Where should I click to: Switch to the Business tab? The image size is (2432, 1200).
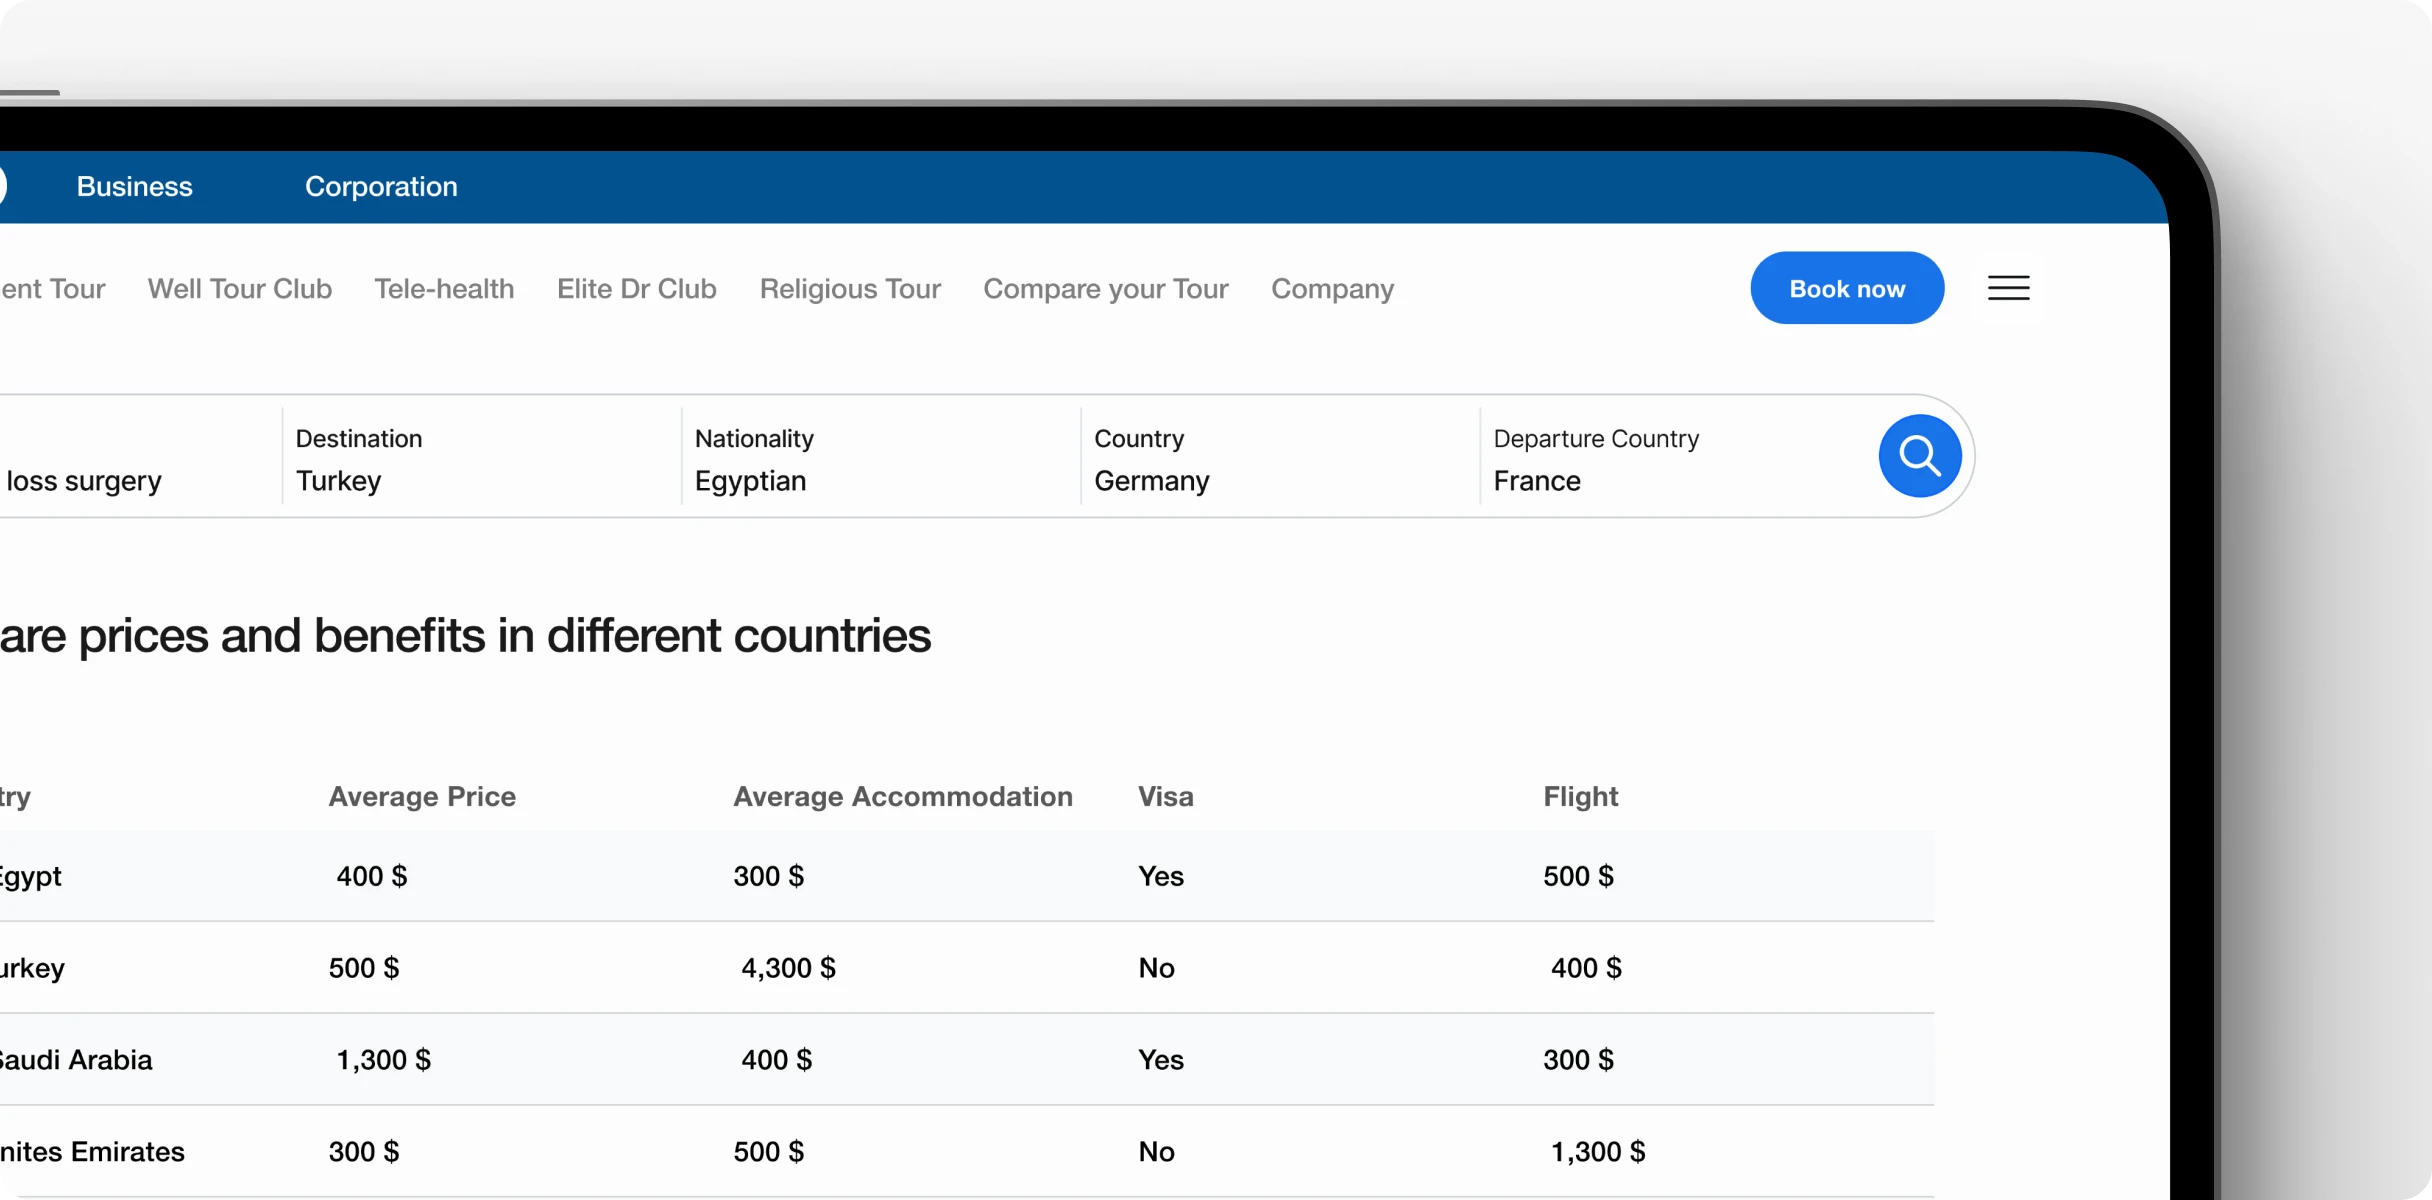(x=134, y=187)
